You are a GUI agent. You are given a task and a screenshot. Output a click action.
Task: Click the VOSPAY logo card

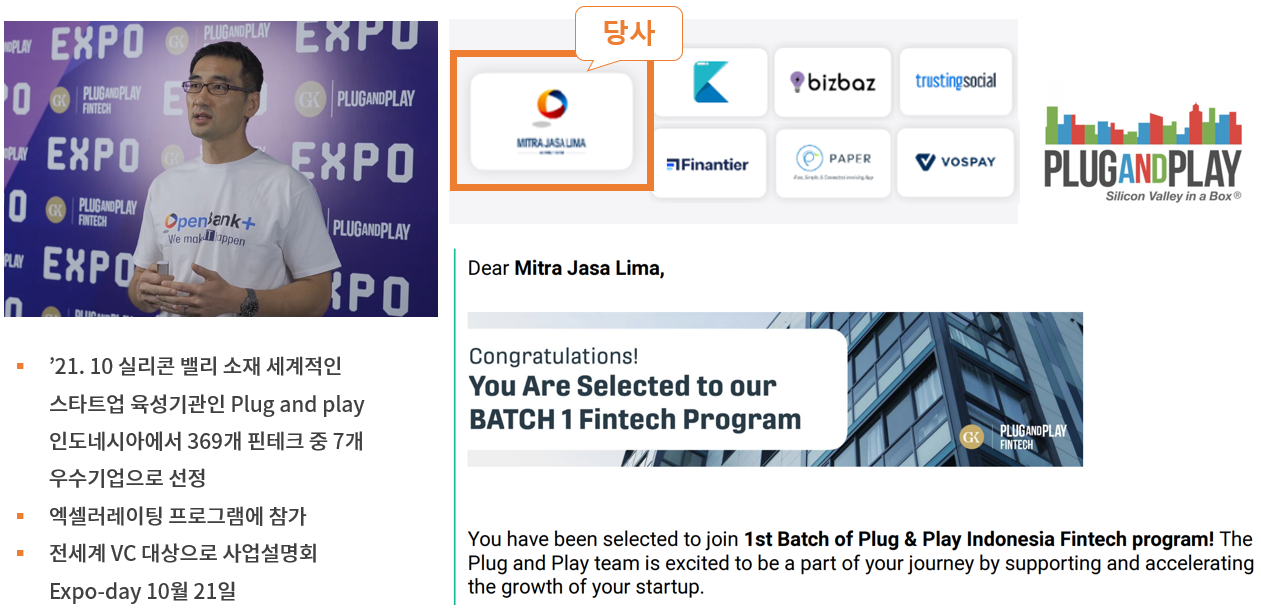[x=955, y=162]
